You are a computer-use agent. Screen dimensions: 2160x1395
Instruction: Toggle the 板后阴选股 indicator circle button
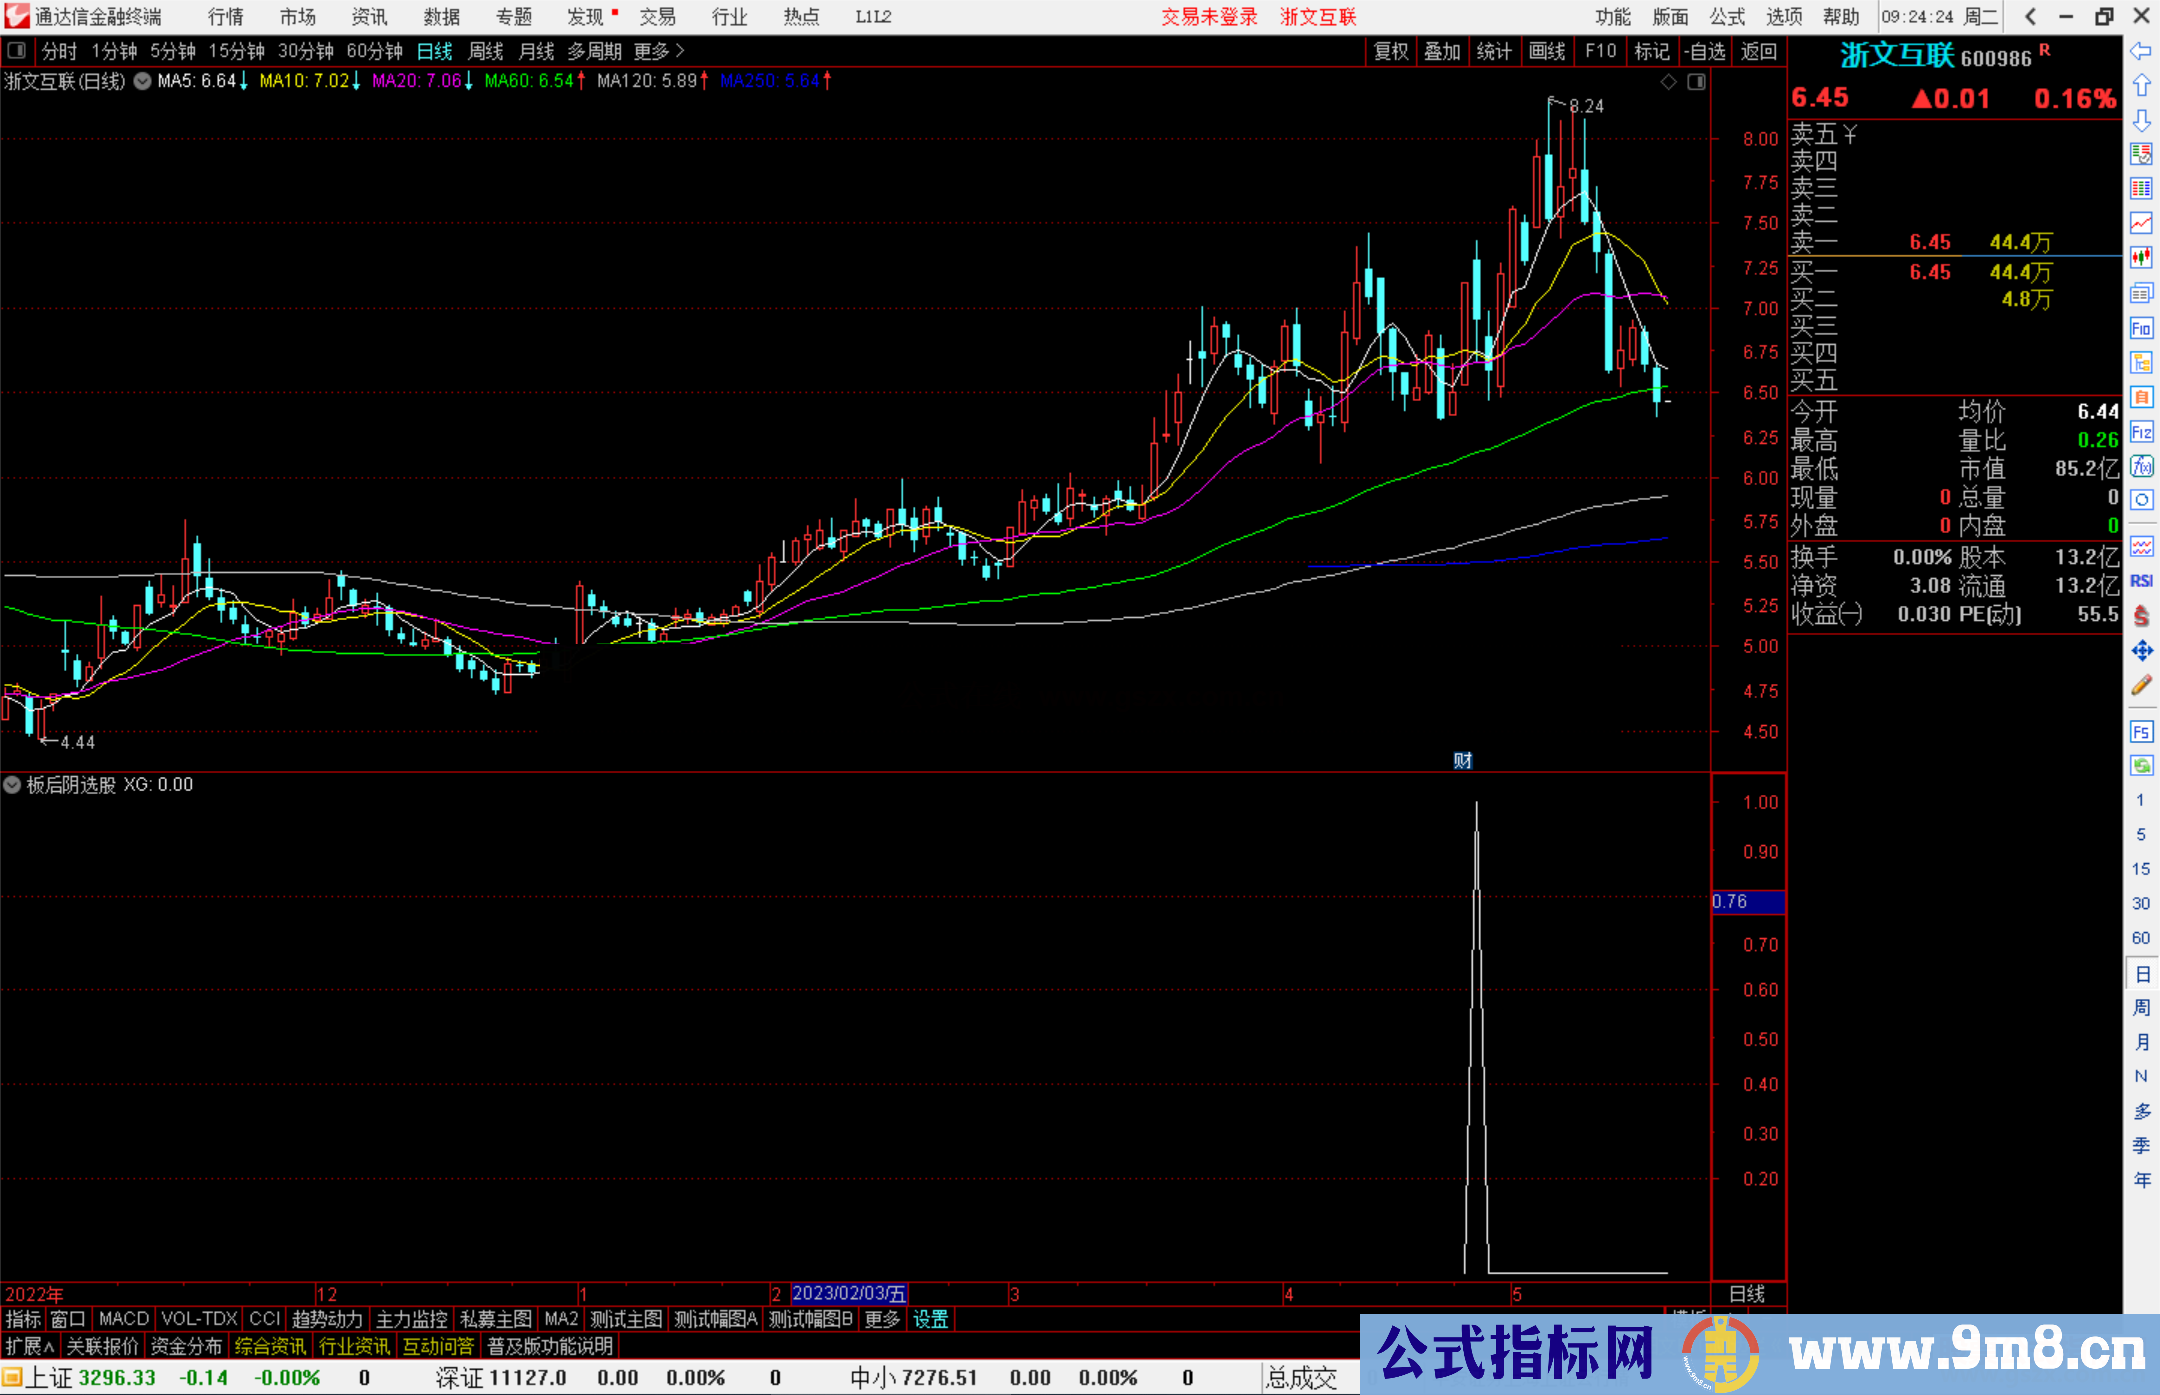pos(12,785)
